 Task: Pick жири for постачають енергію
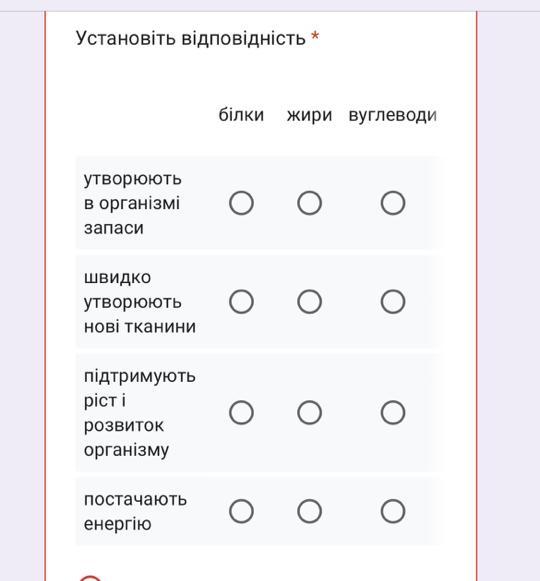pos(309,511)
